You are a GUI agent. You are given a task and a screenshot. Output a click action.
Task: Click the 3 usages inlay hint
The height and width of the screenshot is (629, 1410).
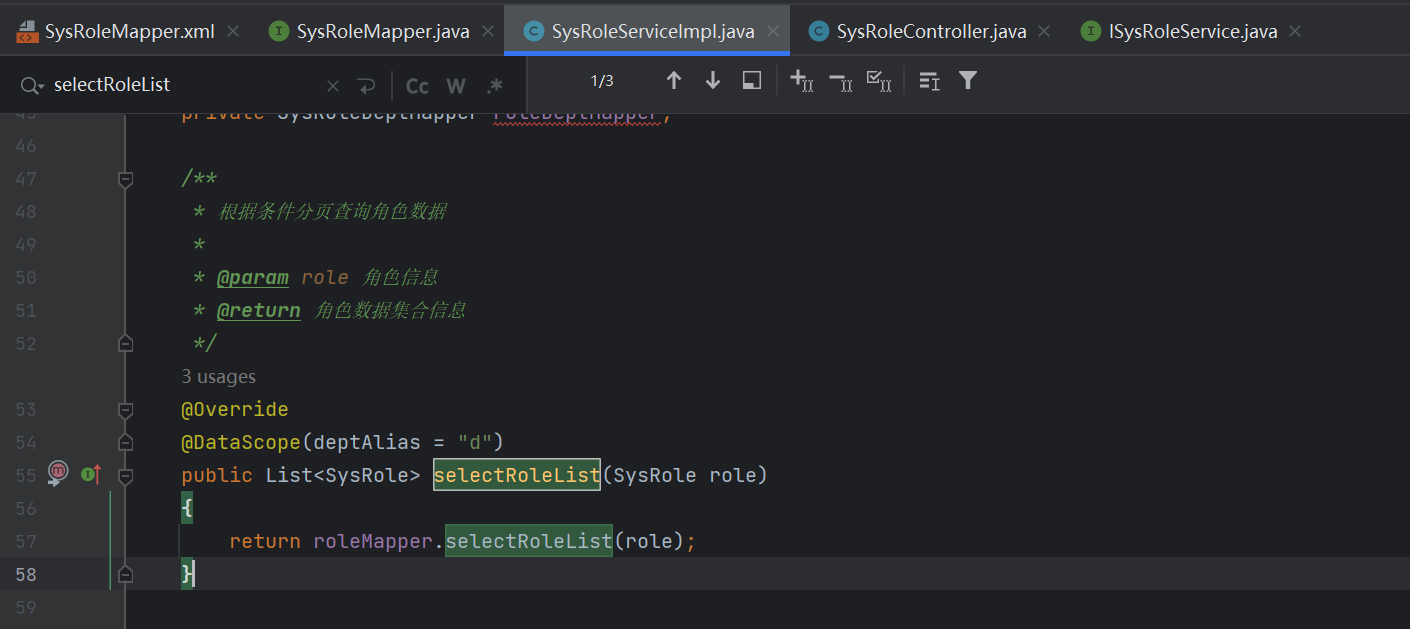(x=218, y=377)
